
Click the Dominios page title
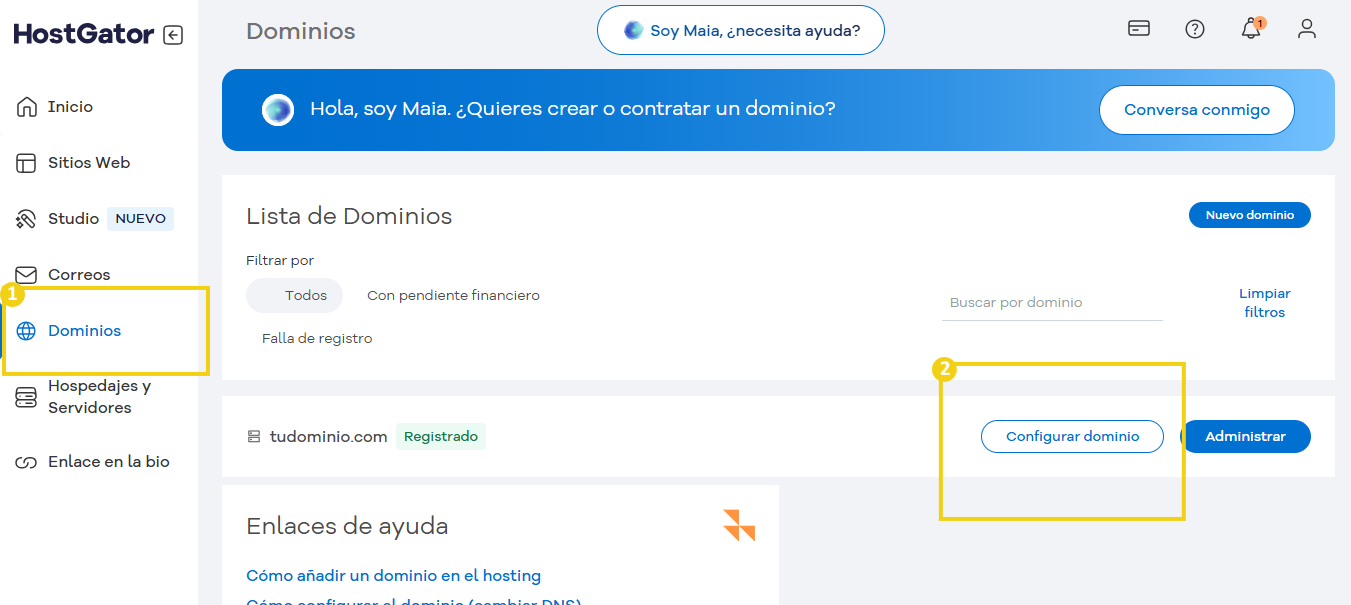click(301, 31)
